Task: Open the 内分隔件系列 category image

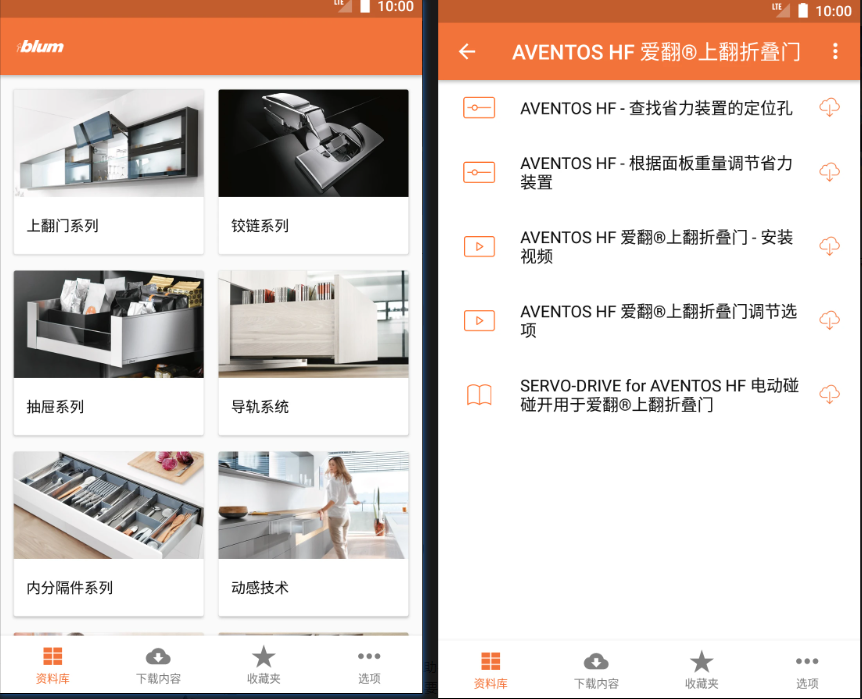Action: tap(109, 505)
